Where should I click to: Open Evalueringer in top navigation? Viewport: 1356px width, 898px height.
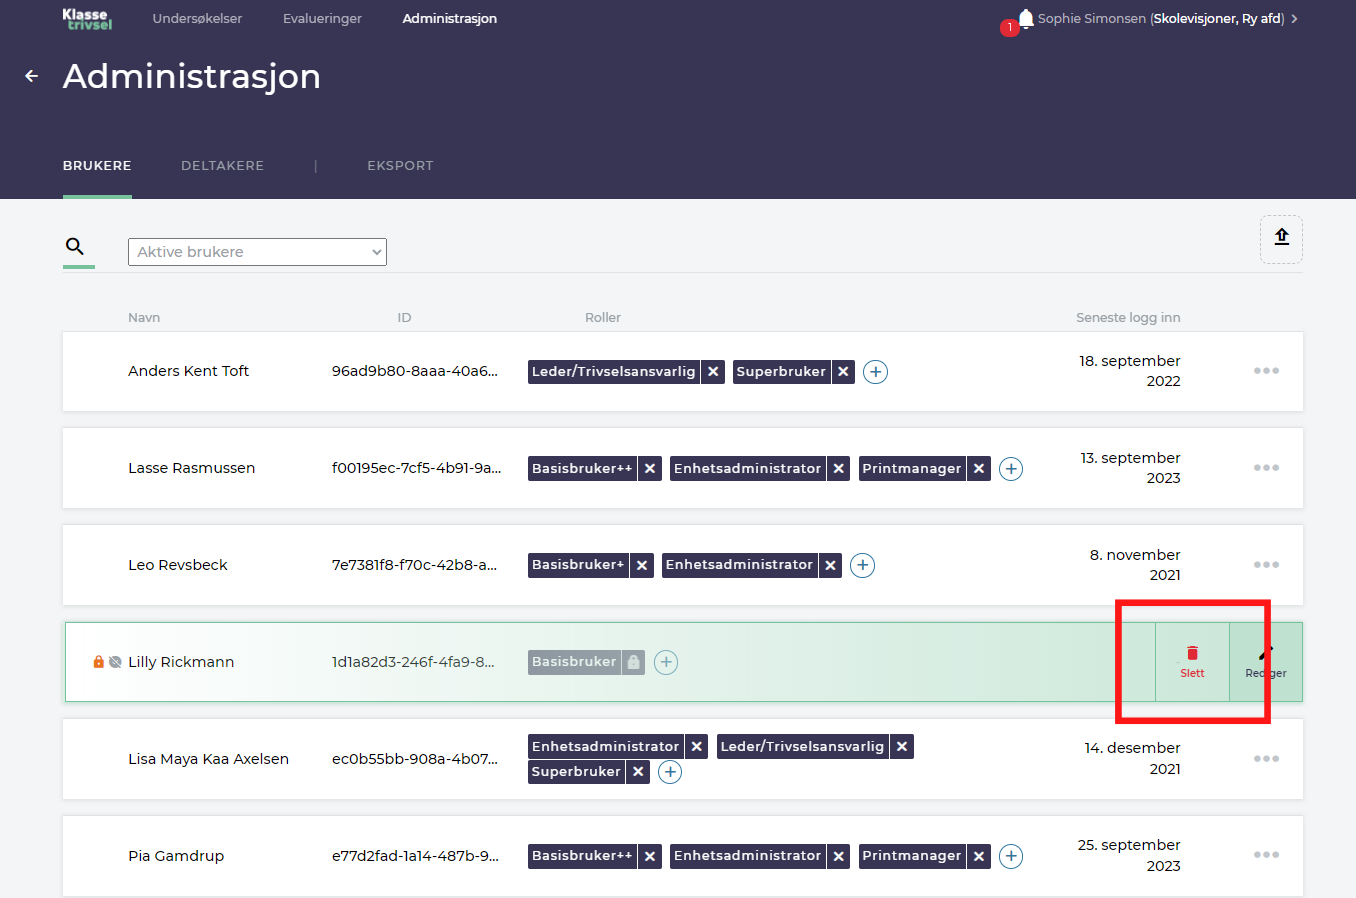coord(322,19)
